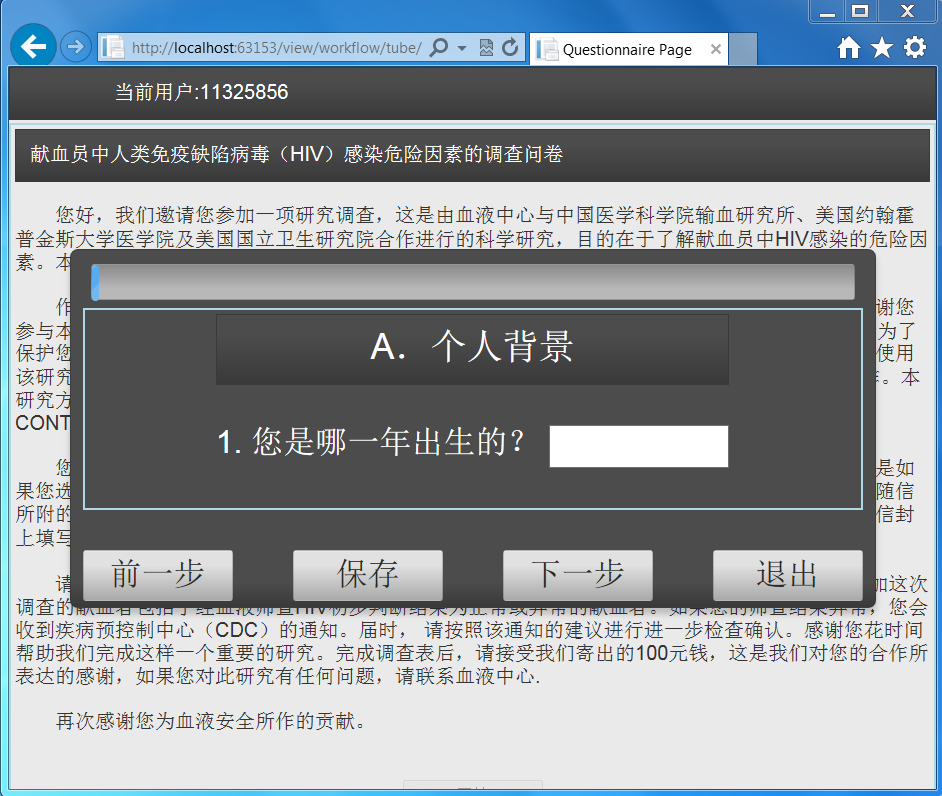Click the localhost URL in address bar
The width and height of the screenshot is (942, 796).
tap(275, 48)
